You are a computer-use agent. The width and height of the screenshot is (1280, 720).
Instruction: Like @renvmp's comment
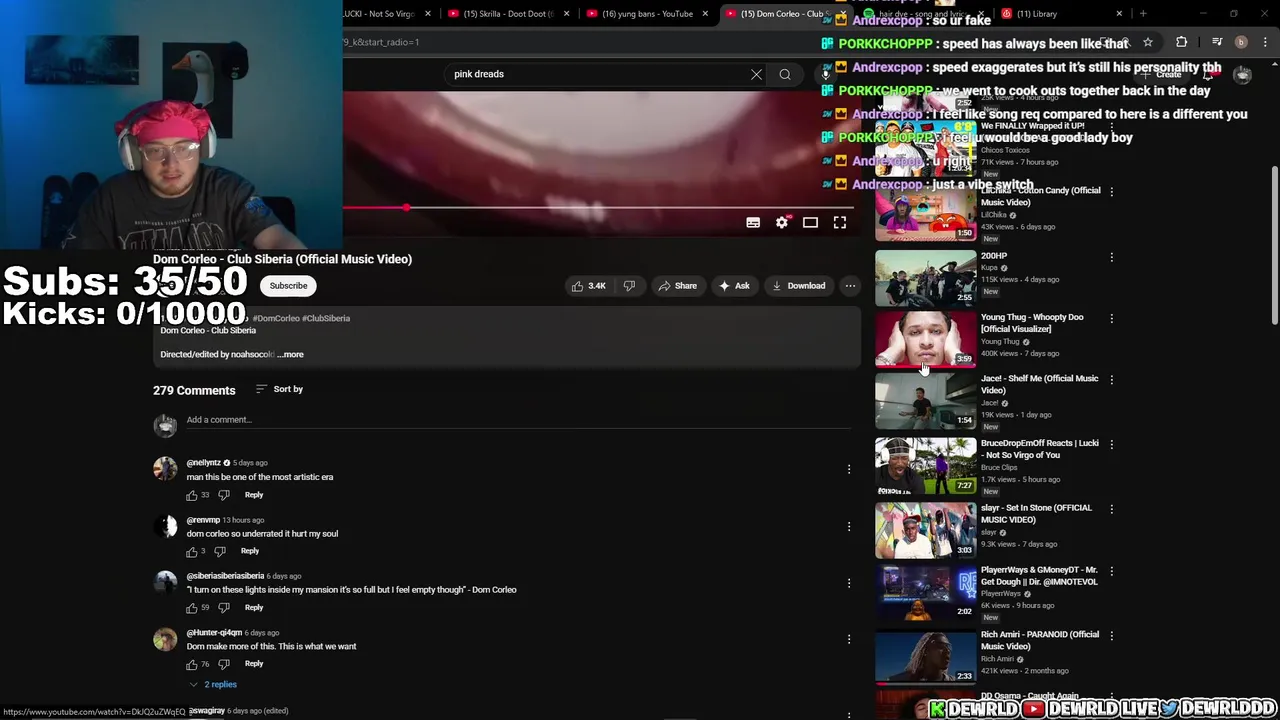tap(192, 551)
